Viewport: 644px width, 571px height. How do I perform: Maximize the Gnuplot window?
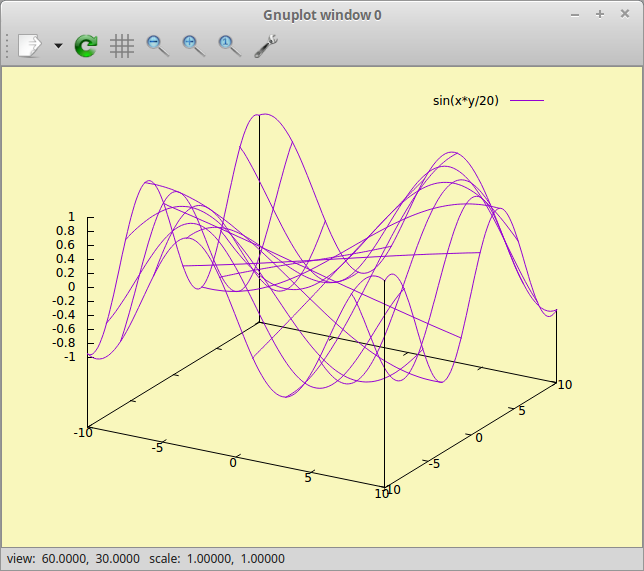click(x=599, y=14)
